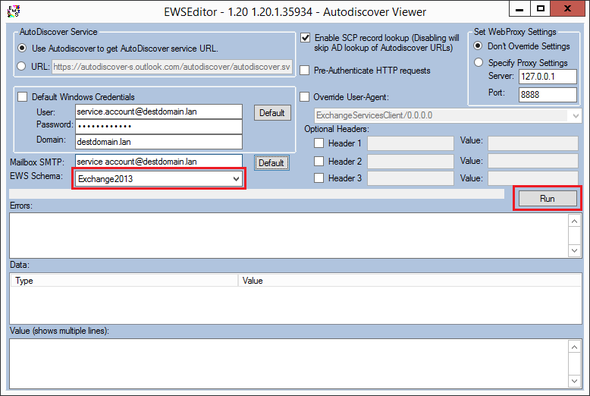590x396 pixels.
Task: Click the Header 1 Value field
Action: pyautogui.click(x=533, y=143)
